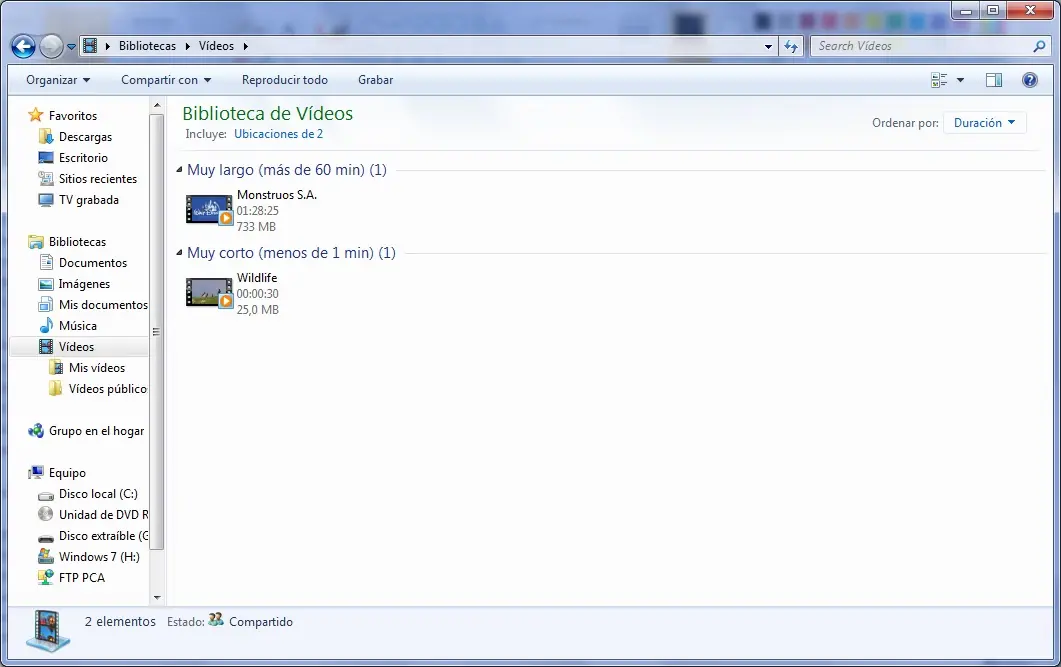Open the Música library
Viewport: 1061px width, 667px height.
point(78,325)
